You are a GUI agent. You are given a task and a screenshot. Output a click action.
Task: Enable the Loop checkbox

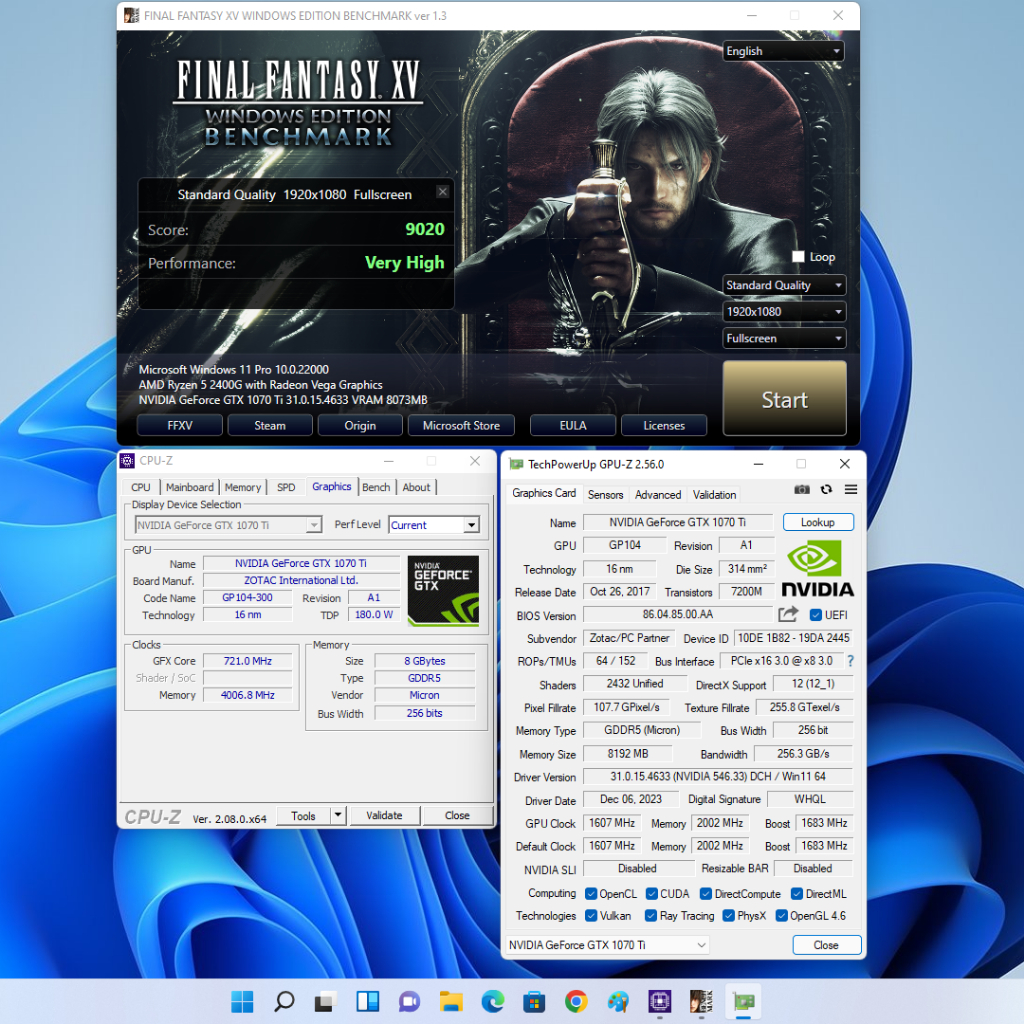798,257
